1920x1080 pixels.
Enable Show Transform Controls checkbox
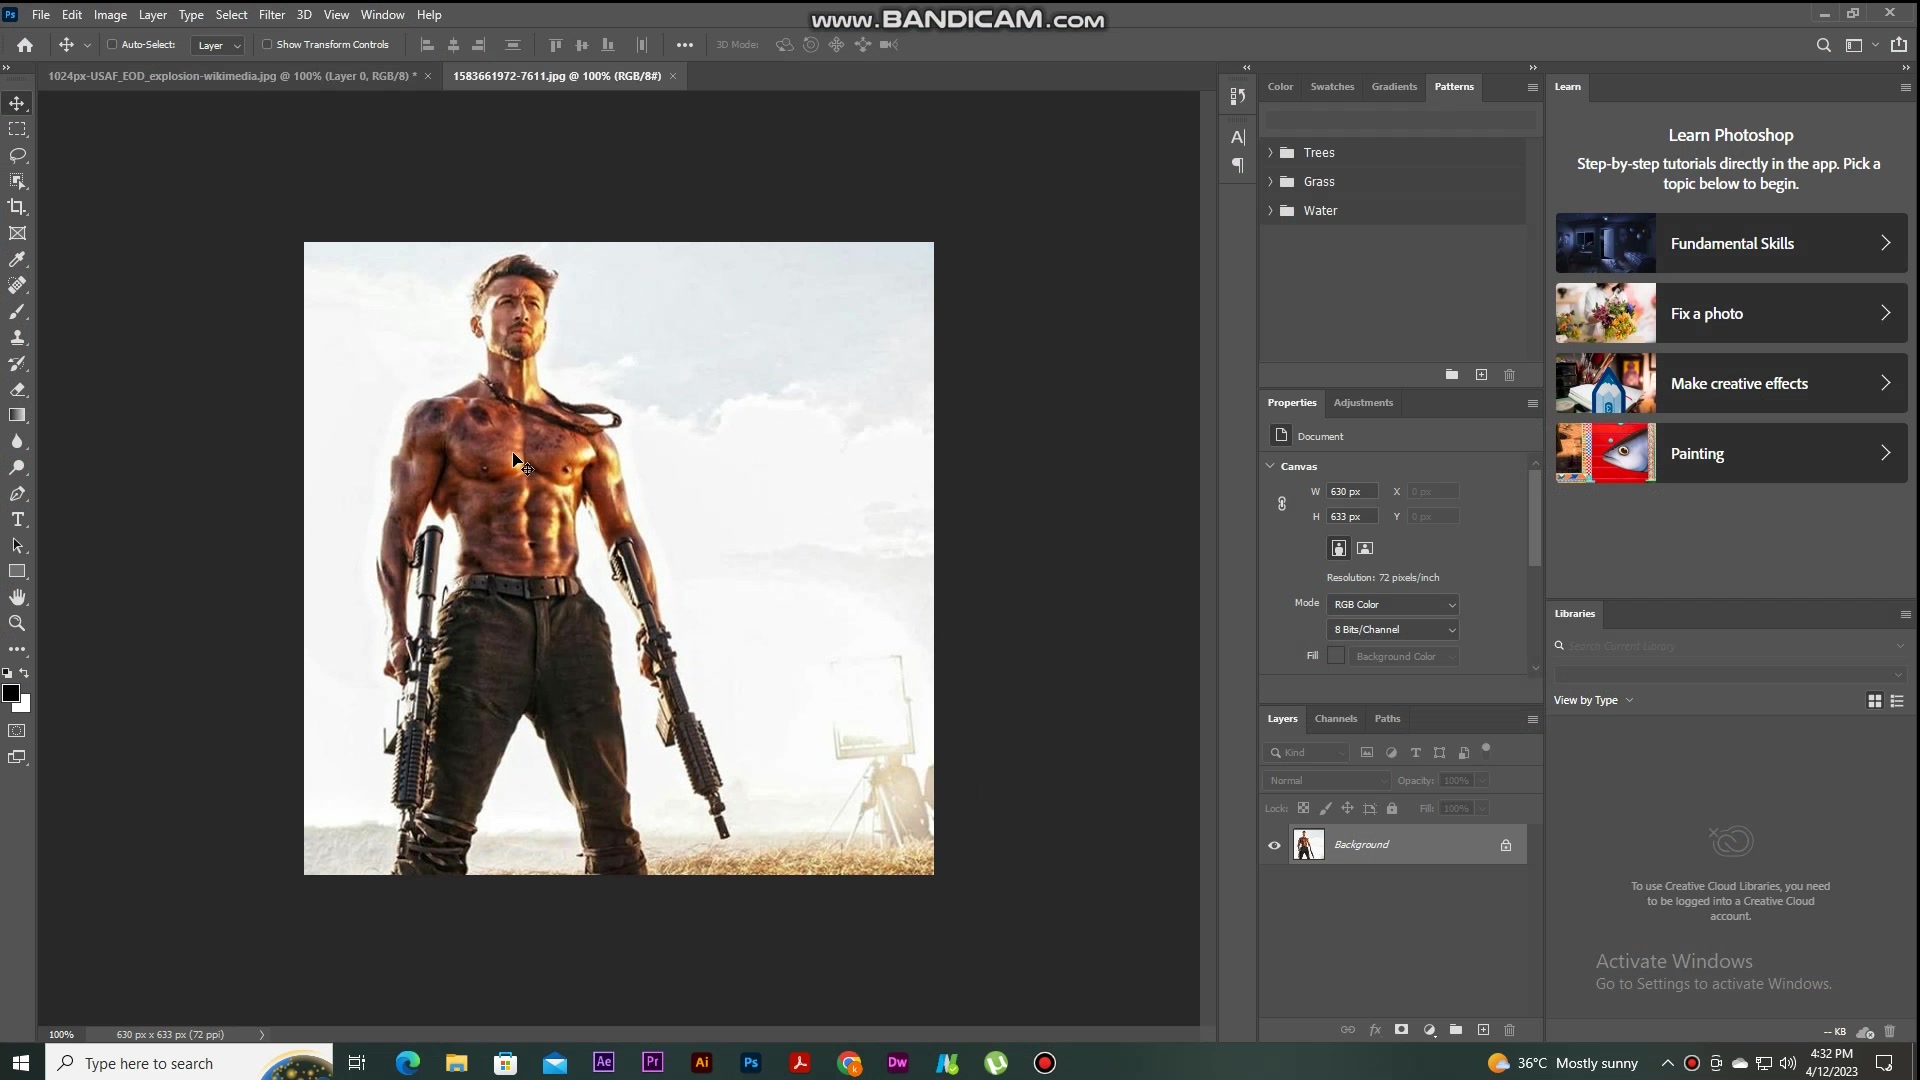[267, 44]
